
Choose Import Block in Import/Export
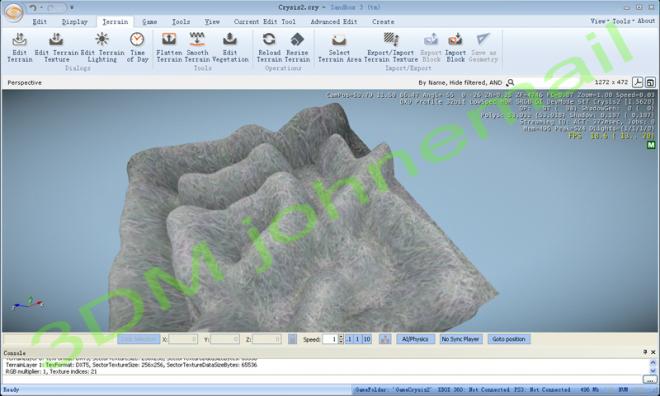coord(455,48)
